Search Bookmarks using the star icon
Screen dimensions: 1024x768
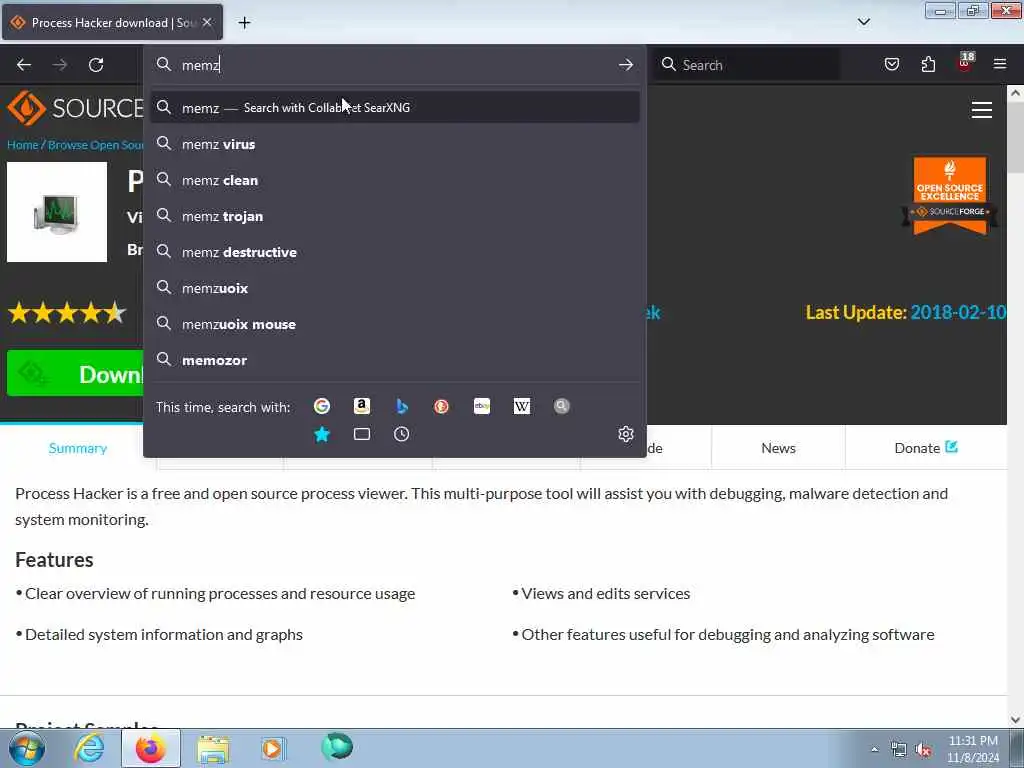(322, 434)
